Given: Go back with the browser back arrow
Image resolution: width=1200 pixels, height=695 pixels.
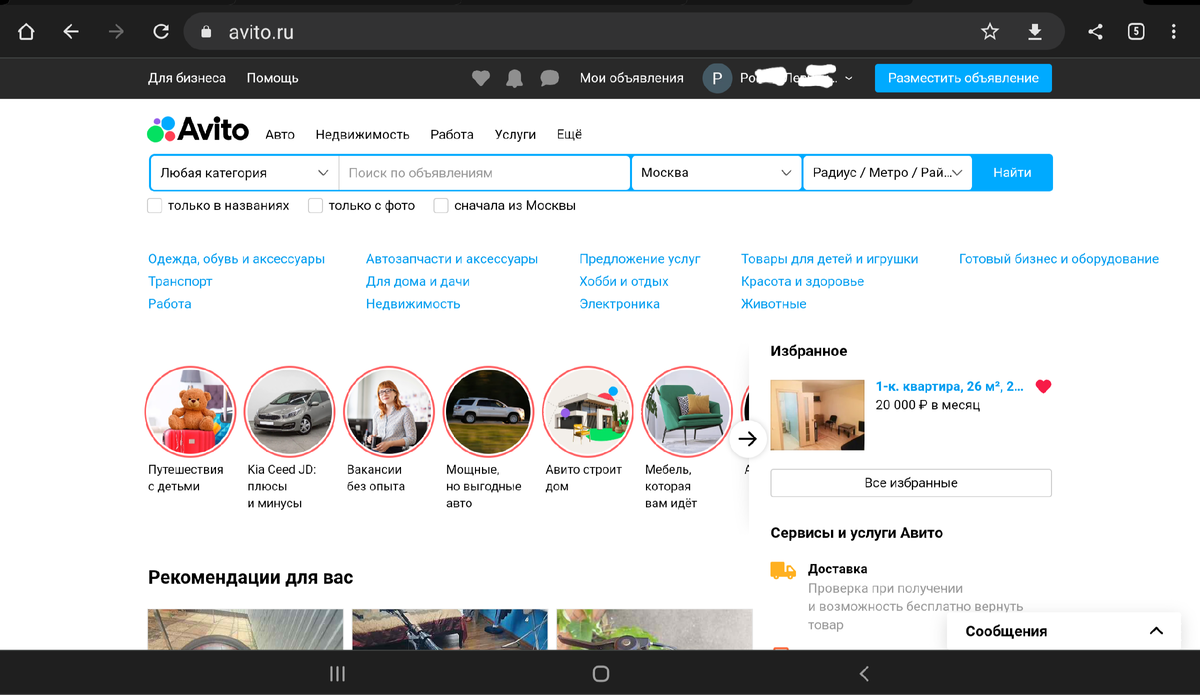Looking at the screenshot, I should point(71,32).
